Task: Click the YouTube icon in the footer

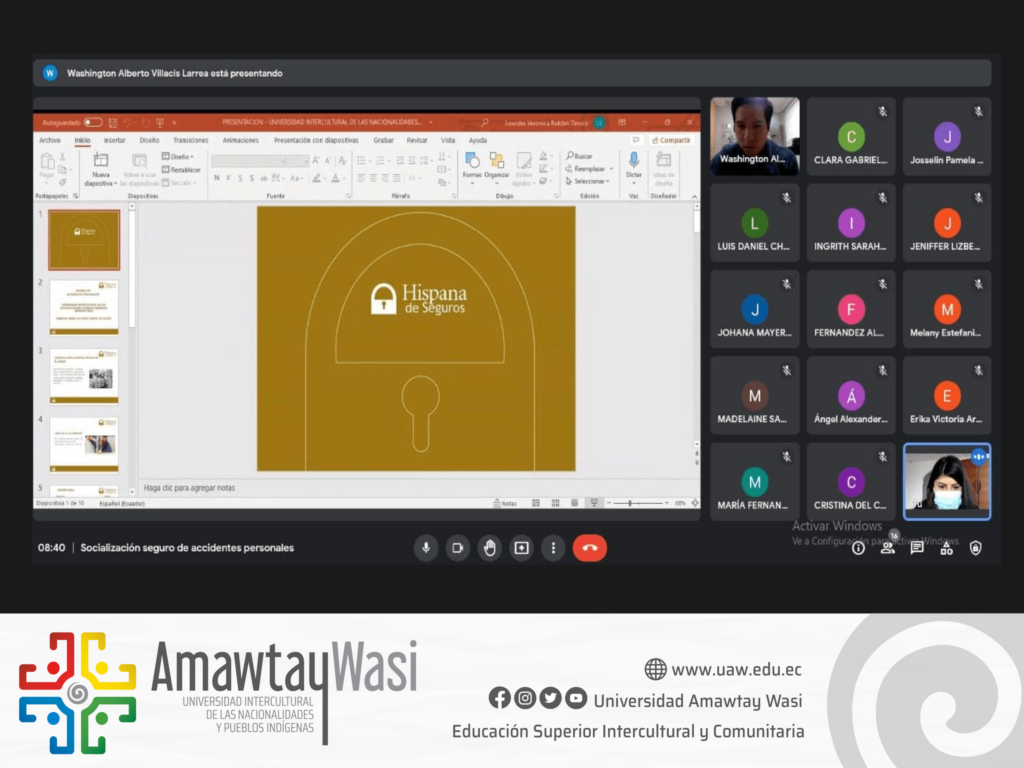Action: pyautogui.click(x=575, y=698)
